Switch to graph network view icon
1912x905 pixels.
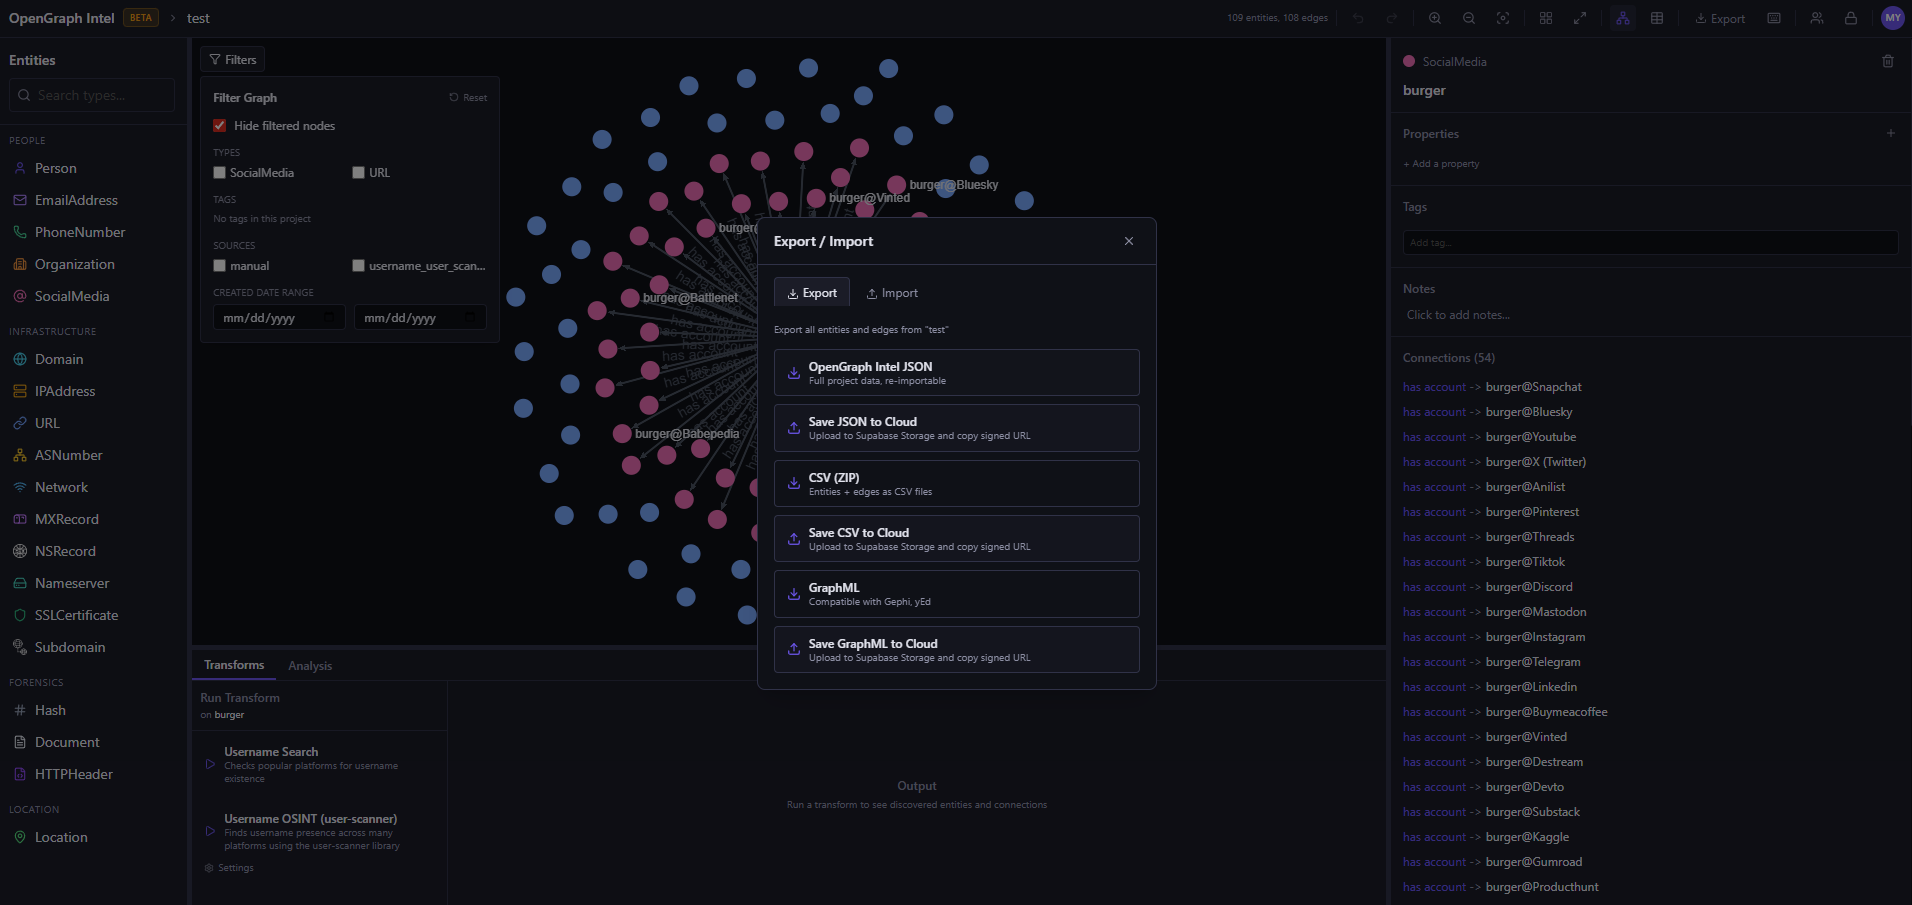[1623, 18]
